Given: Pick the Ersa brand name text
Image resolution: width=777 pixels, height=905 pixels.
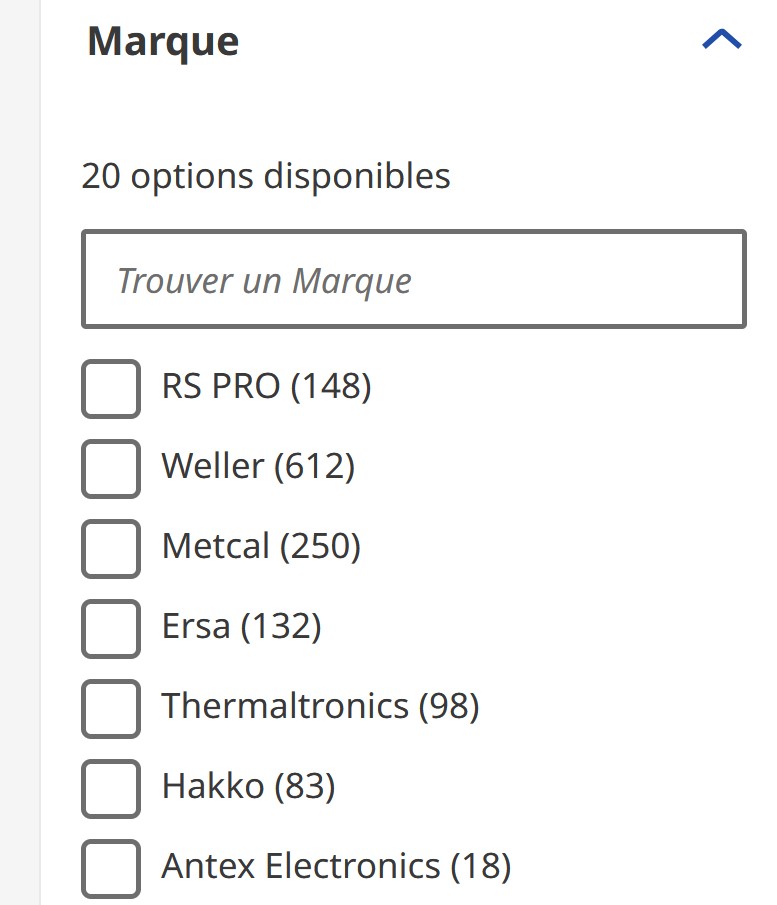Looking at the screenshot, I should click(x=196, y=626).
